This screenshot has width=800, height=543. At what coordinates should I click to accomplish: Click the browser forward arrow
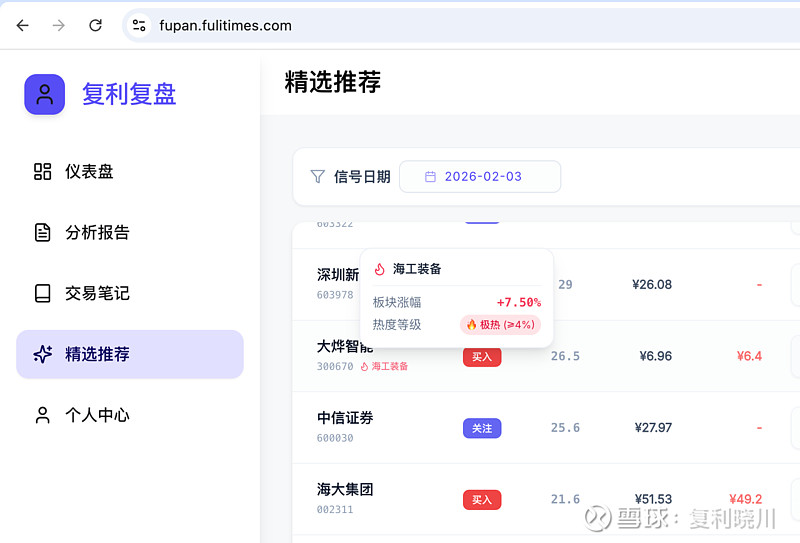point(59,25)
